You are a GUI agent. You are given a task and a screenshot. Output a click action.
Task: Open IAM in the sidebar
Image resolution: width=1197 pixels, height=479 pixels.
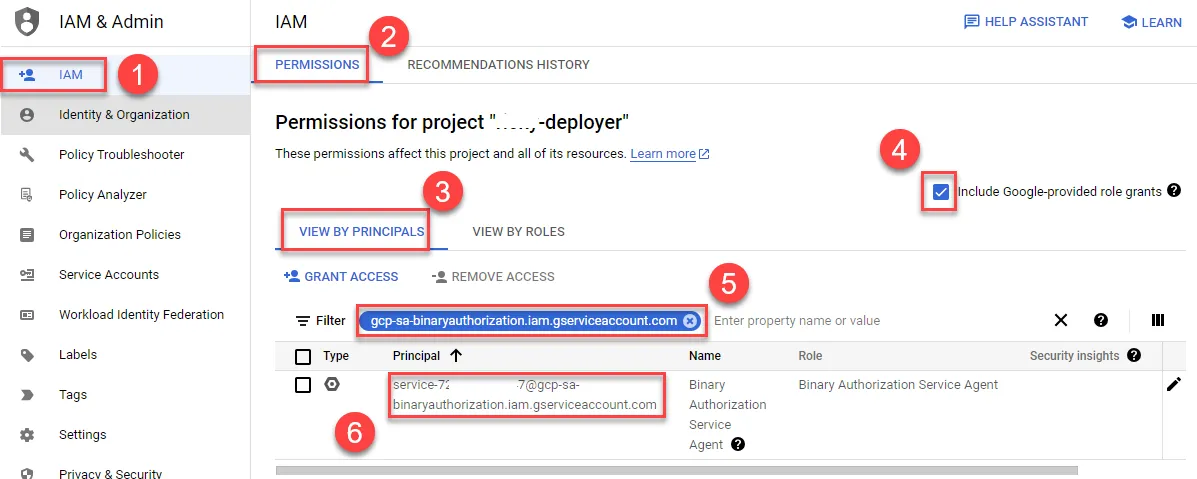[125, 75]
